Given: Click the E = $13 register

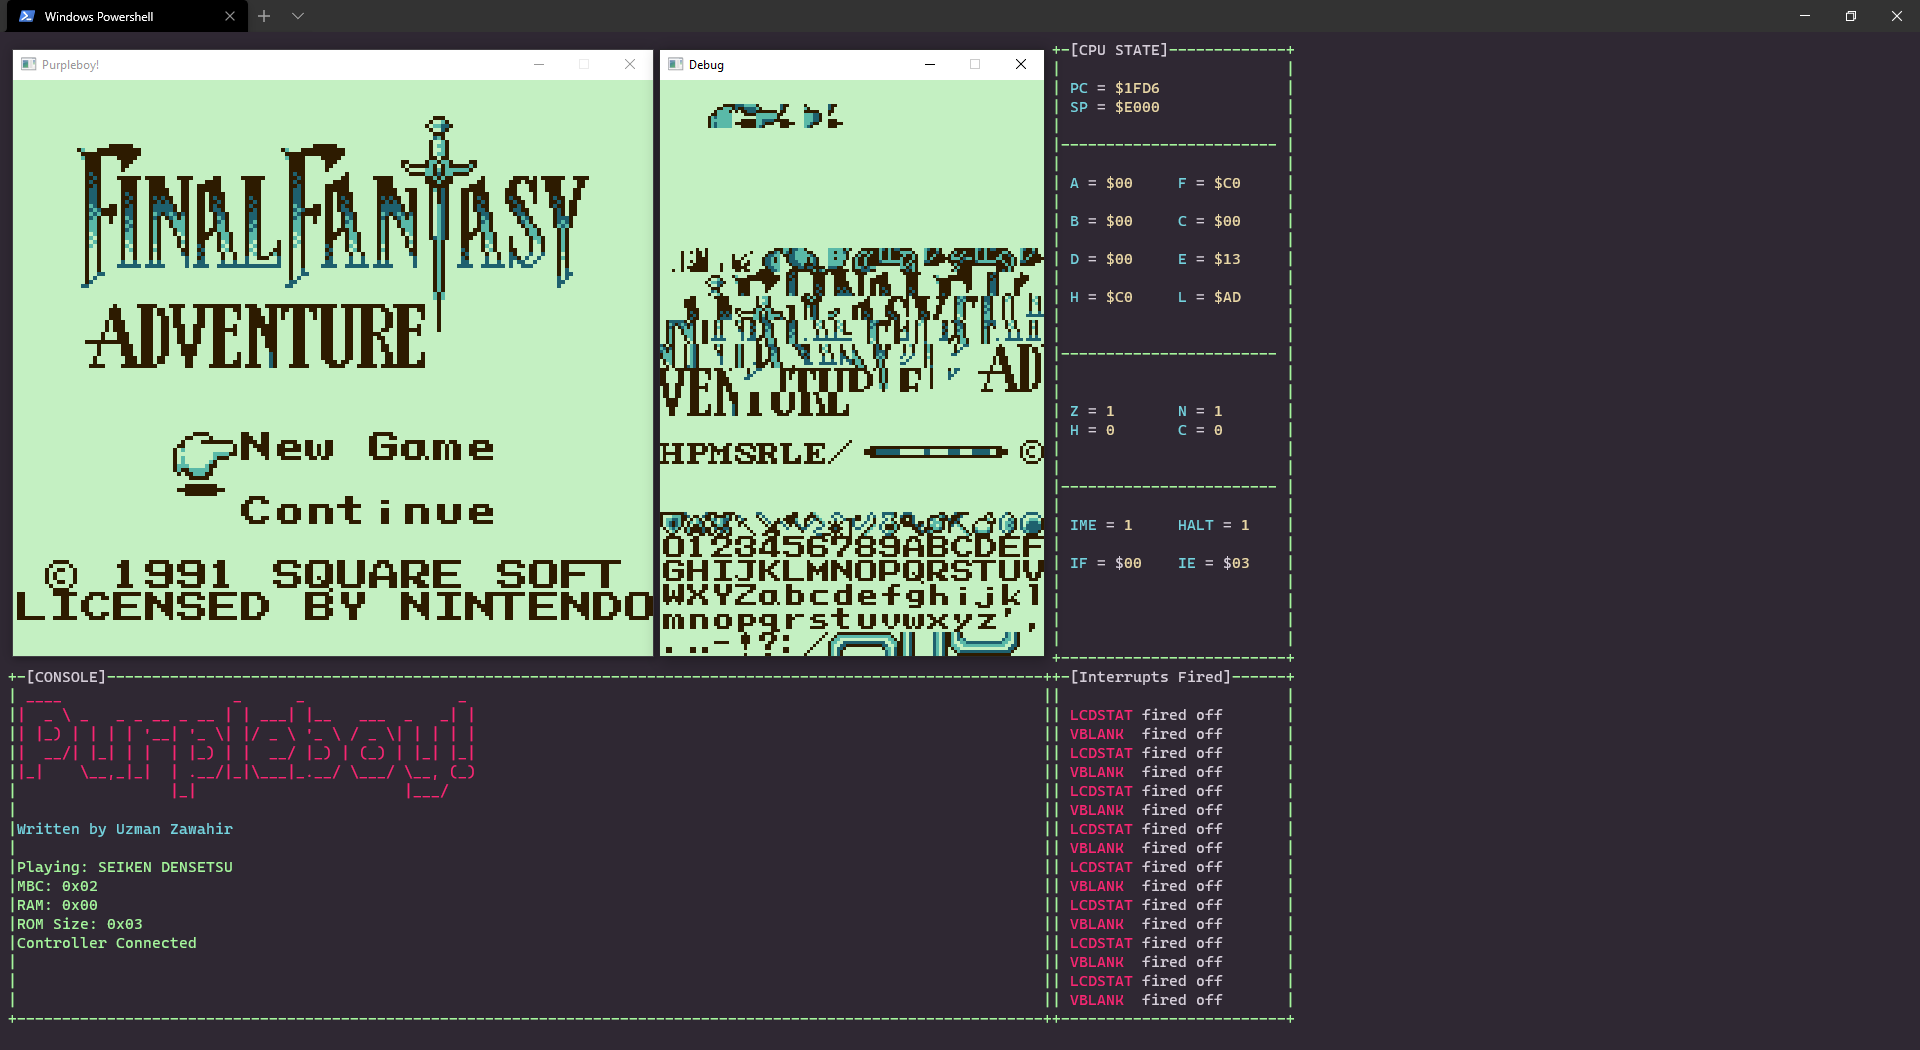Looking at the screenshot, I should (x=1209, y=259).
